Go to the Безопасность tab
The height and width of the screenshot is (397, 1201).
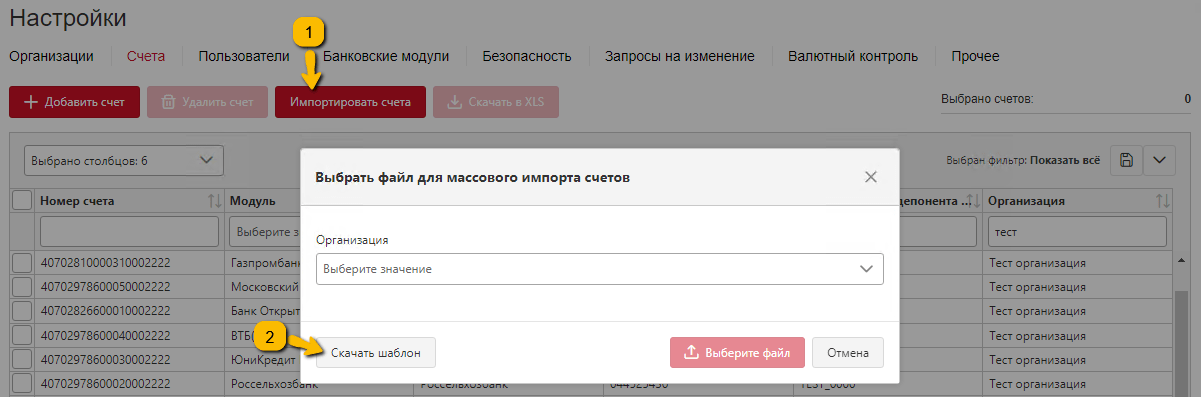[527, 56]
